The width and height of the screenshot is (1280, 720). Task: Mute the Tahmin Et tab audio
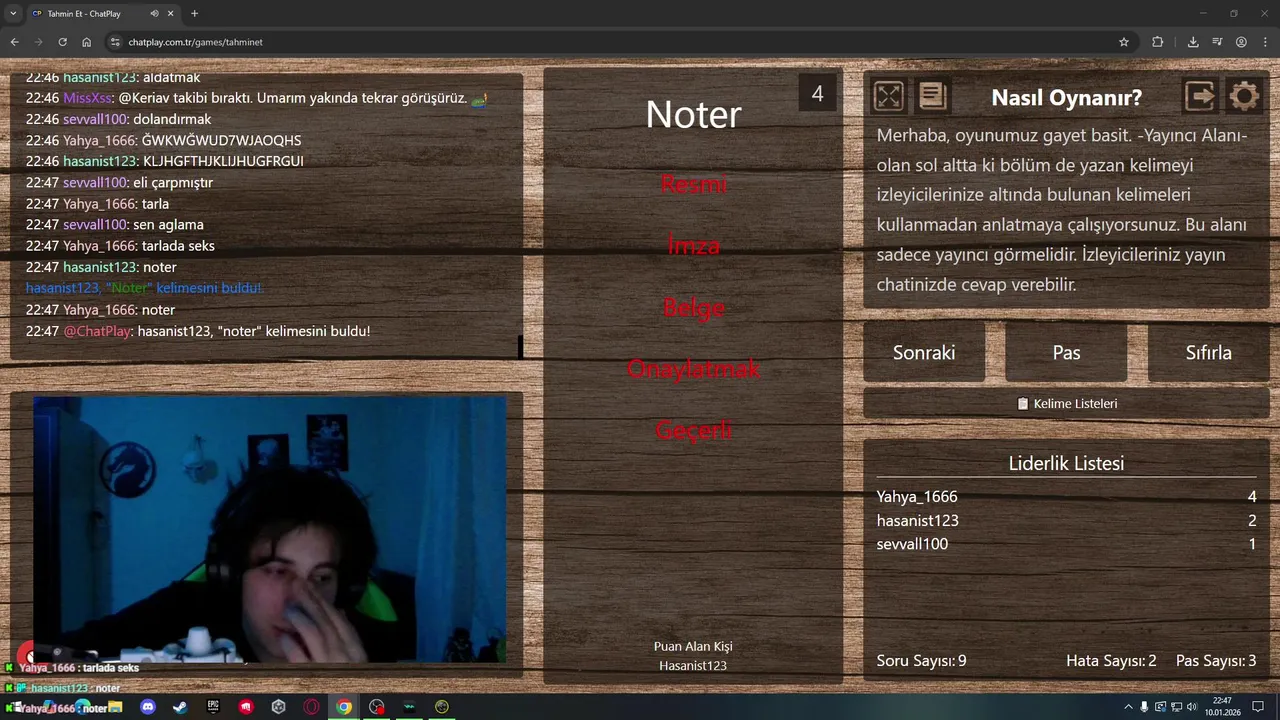point(154,14)
